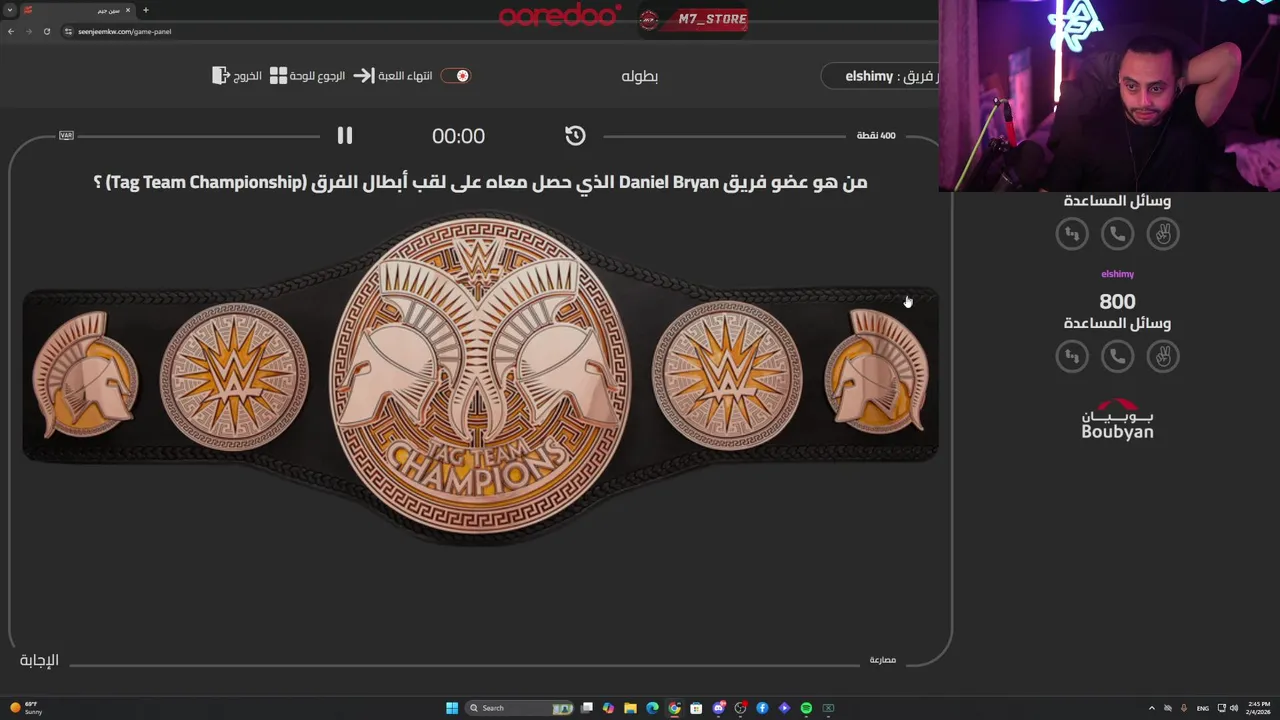This screenshot has height=720, width=1280.
Task: Click الخروج exit button
Action: (x=237, y=75)
